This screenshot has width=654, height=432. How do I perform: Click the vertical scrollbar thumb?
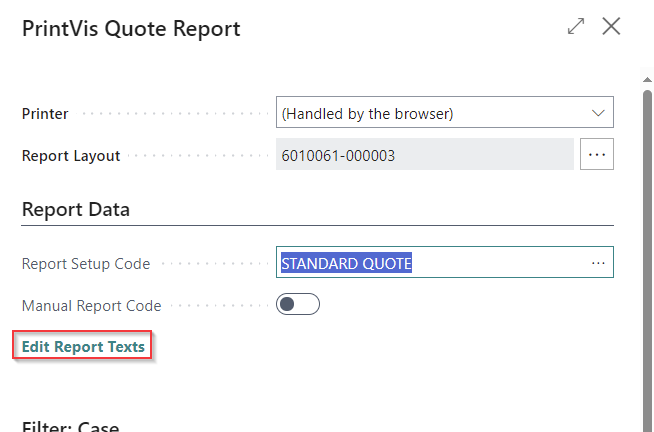tap(646, 250)
